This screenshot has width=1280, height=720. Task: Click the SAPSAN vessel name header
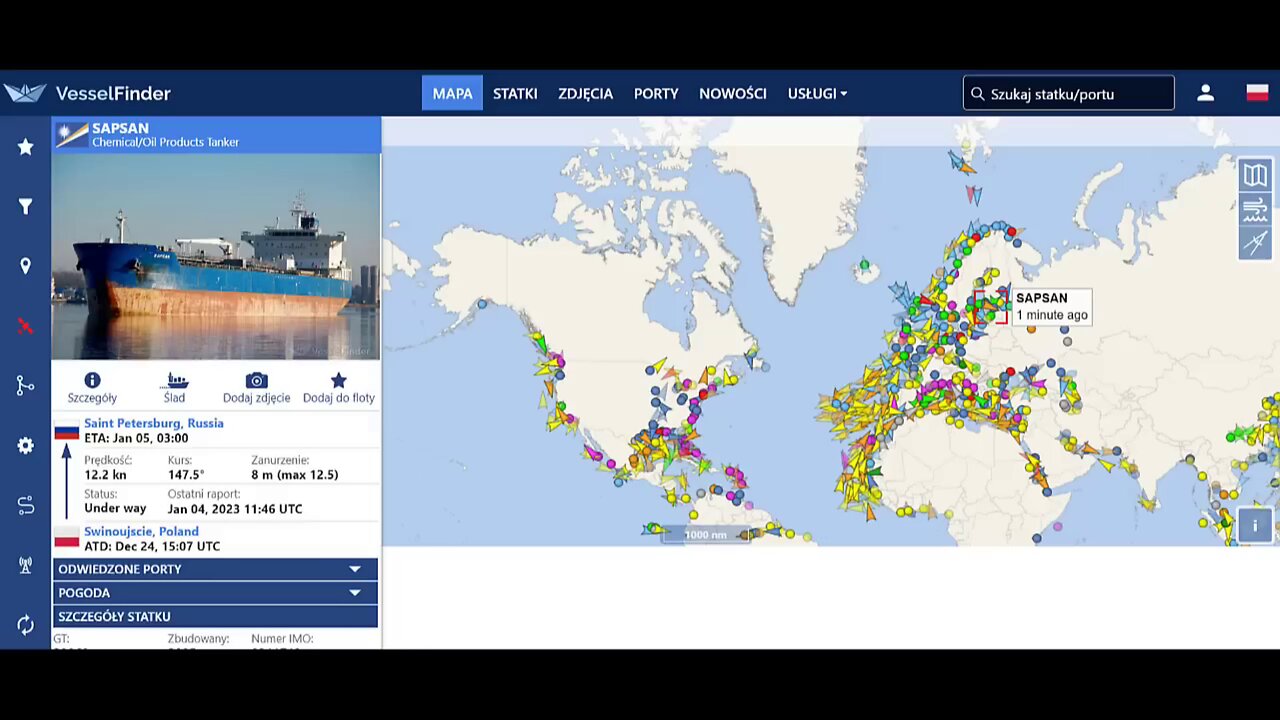(120, 128)
